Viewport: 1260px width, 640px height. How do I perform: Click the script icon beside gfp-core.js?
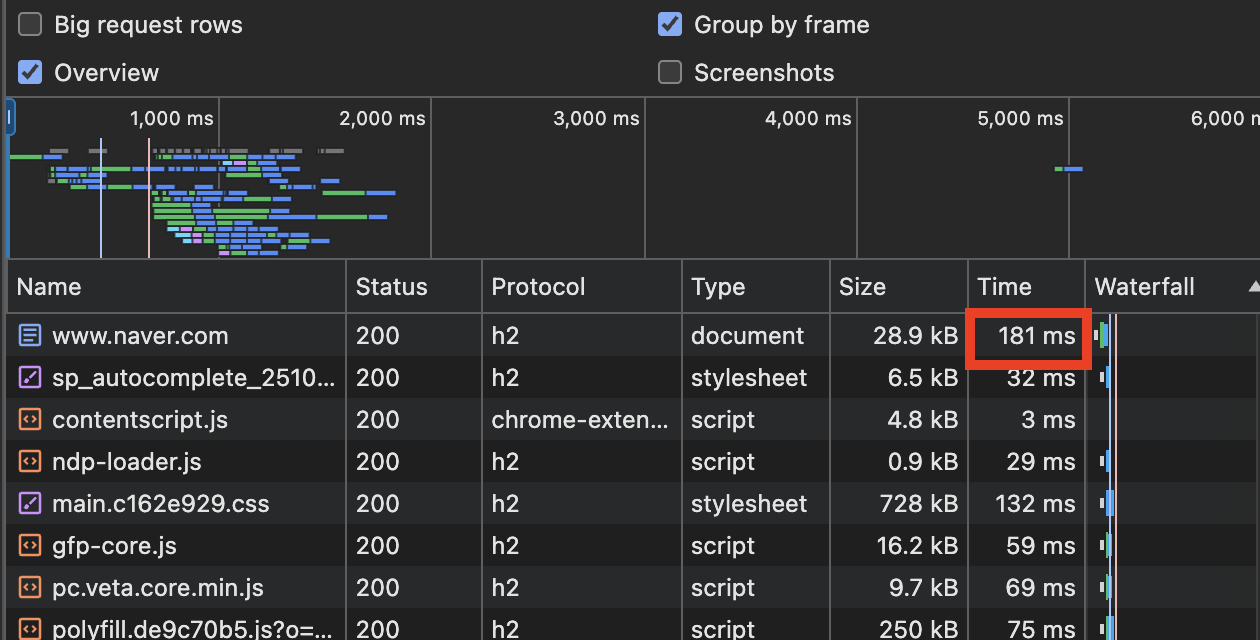30,546
